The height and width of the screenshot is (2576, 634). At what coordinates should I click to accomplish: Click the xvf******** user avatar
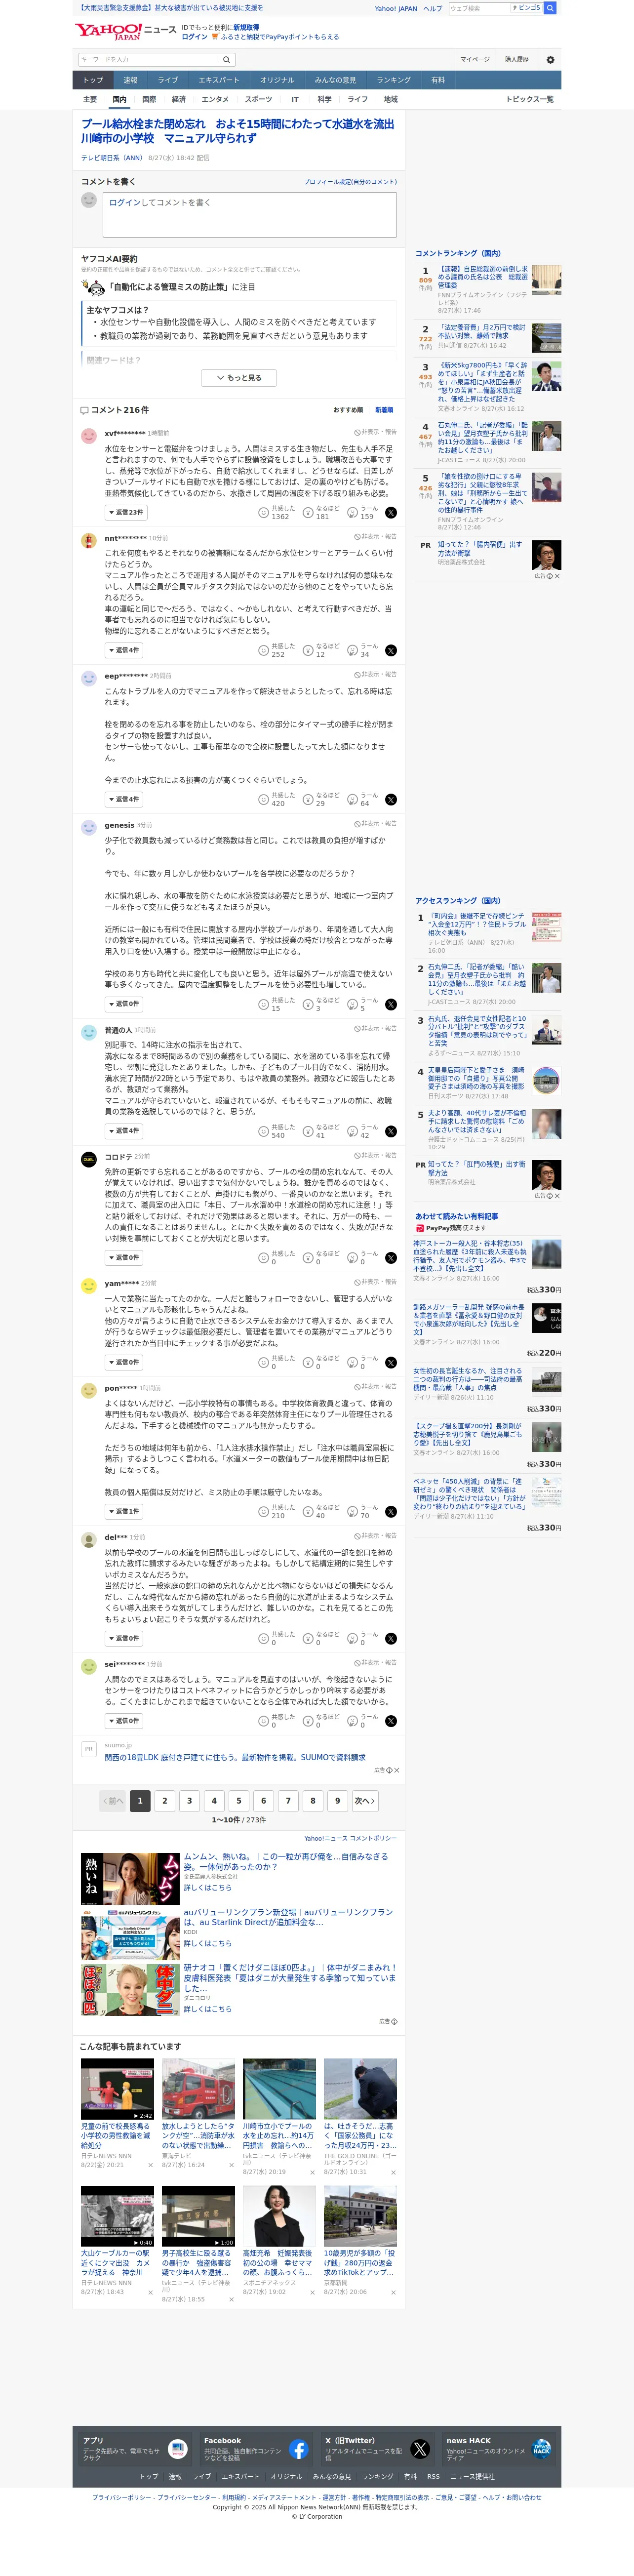pos(88,435)
